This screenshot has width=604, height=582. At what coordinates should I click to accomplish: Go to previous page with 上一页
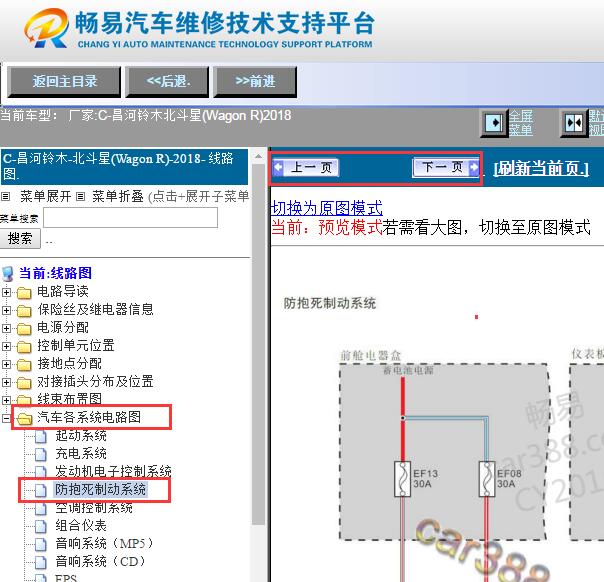coord(305,168)
